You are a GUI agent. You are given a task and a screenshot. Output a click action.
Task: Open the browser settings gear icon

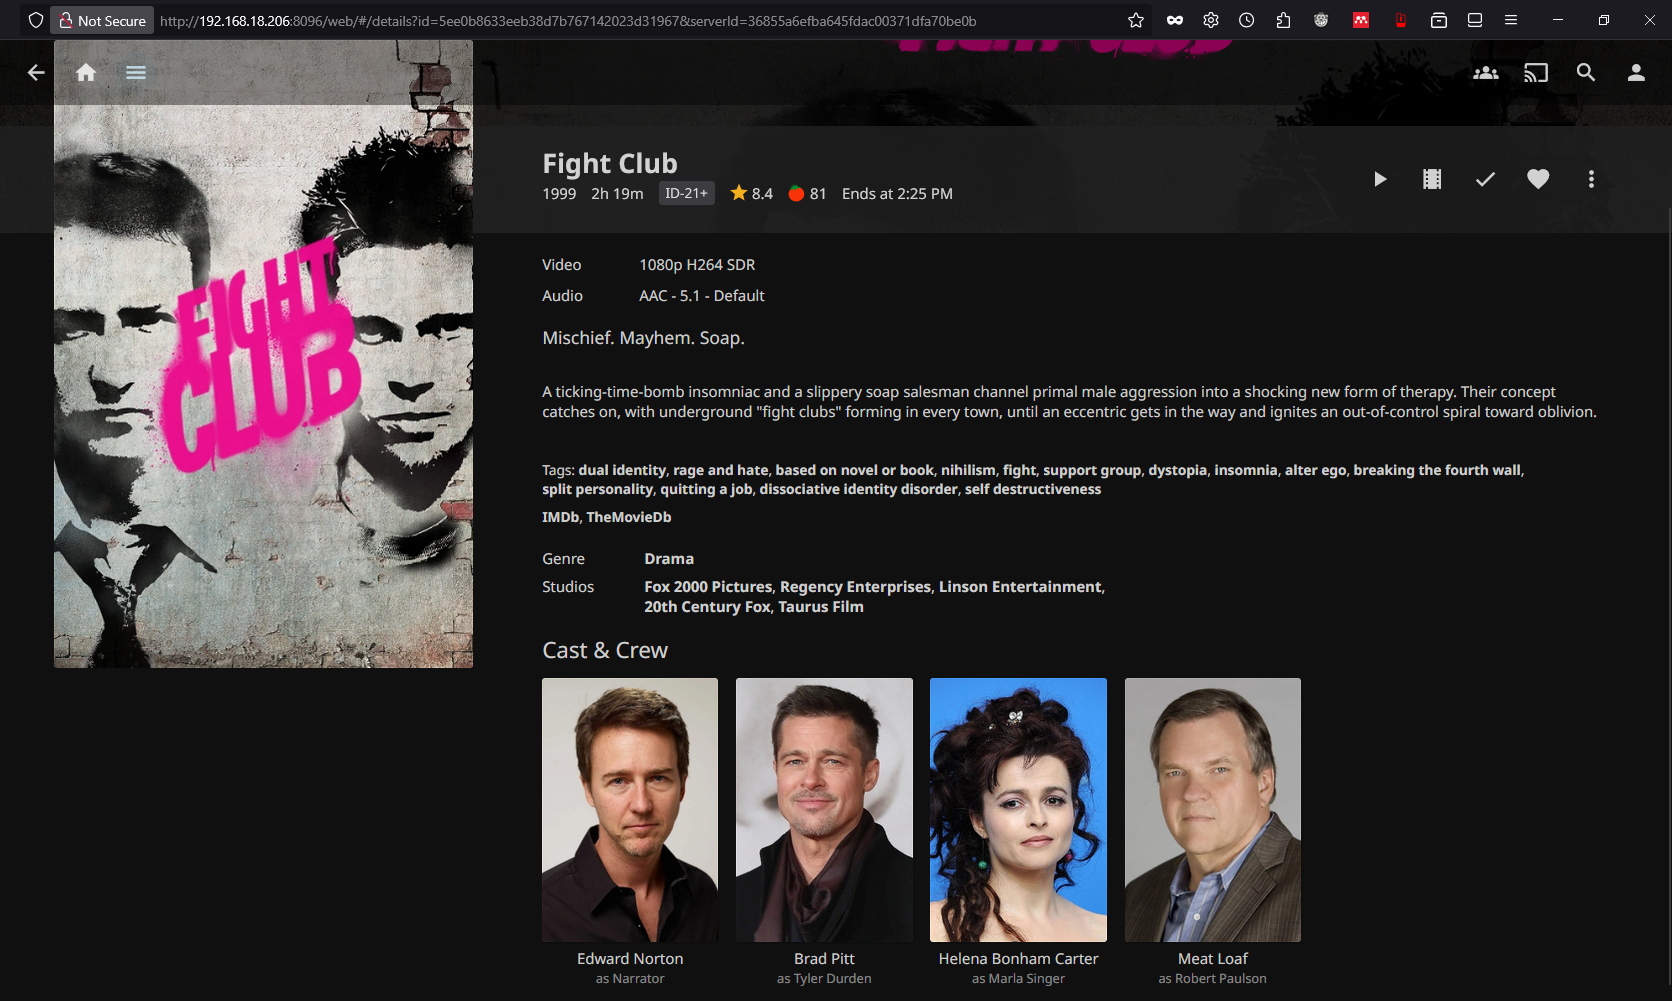[x=1211, y=20]
